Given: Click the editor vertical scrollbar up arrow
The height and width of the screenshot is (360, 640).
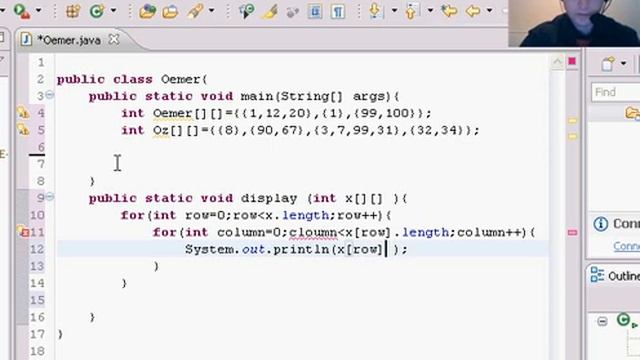Looking at the screenshot, I should (x=558, y=62).
